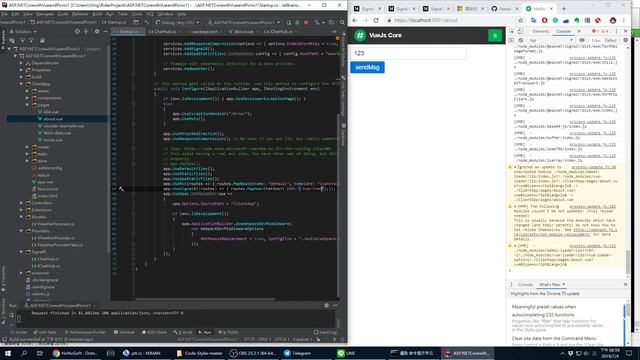Screen dimensions: 640x360
Task: Click the Windows taskbar search icon
Action: 24,353
